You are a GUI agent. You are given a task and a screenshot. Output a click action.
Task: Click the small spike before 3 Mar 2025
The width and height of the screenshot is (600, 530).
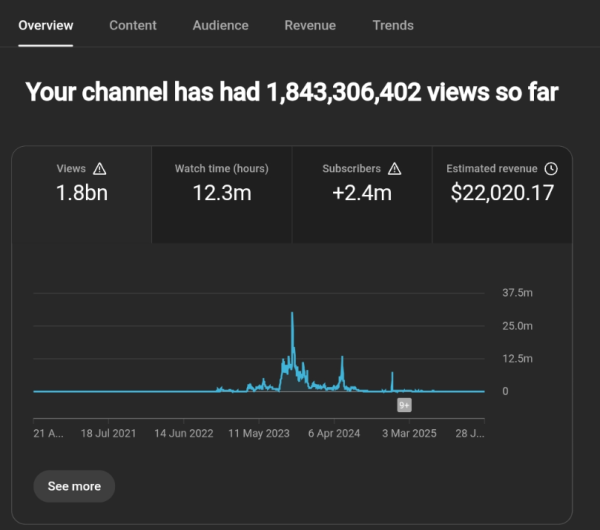pyautogui.click(x=392, y=375)
